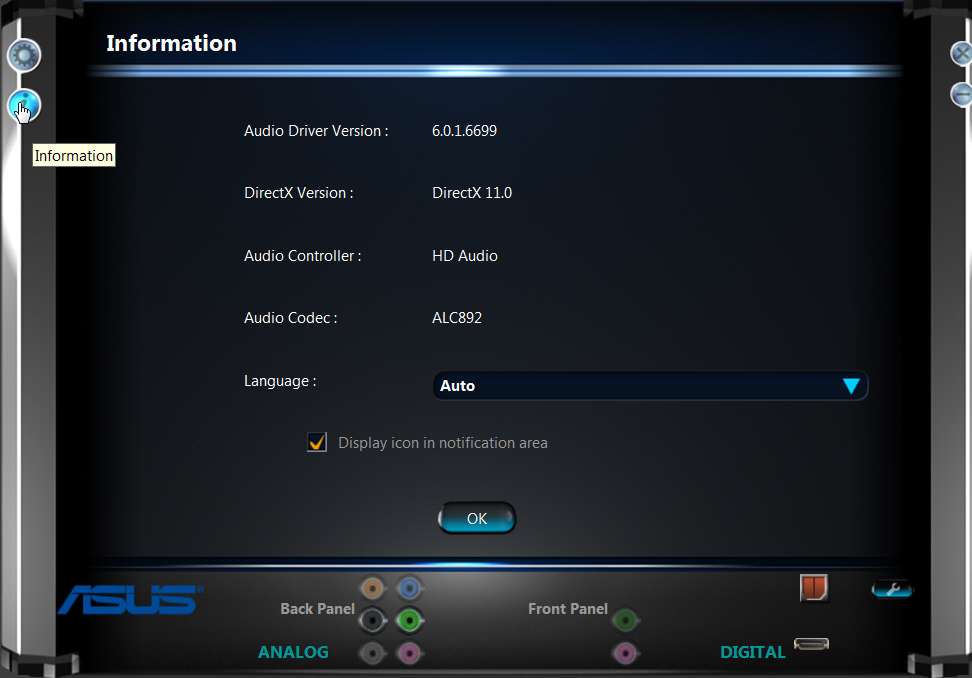Confirm with the OK button
Screen dimensions: 972x678
[477, 518]
